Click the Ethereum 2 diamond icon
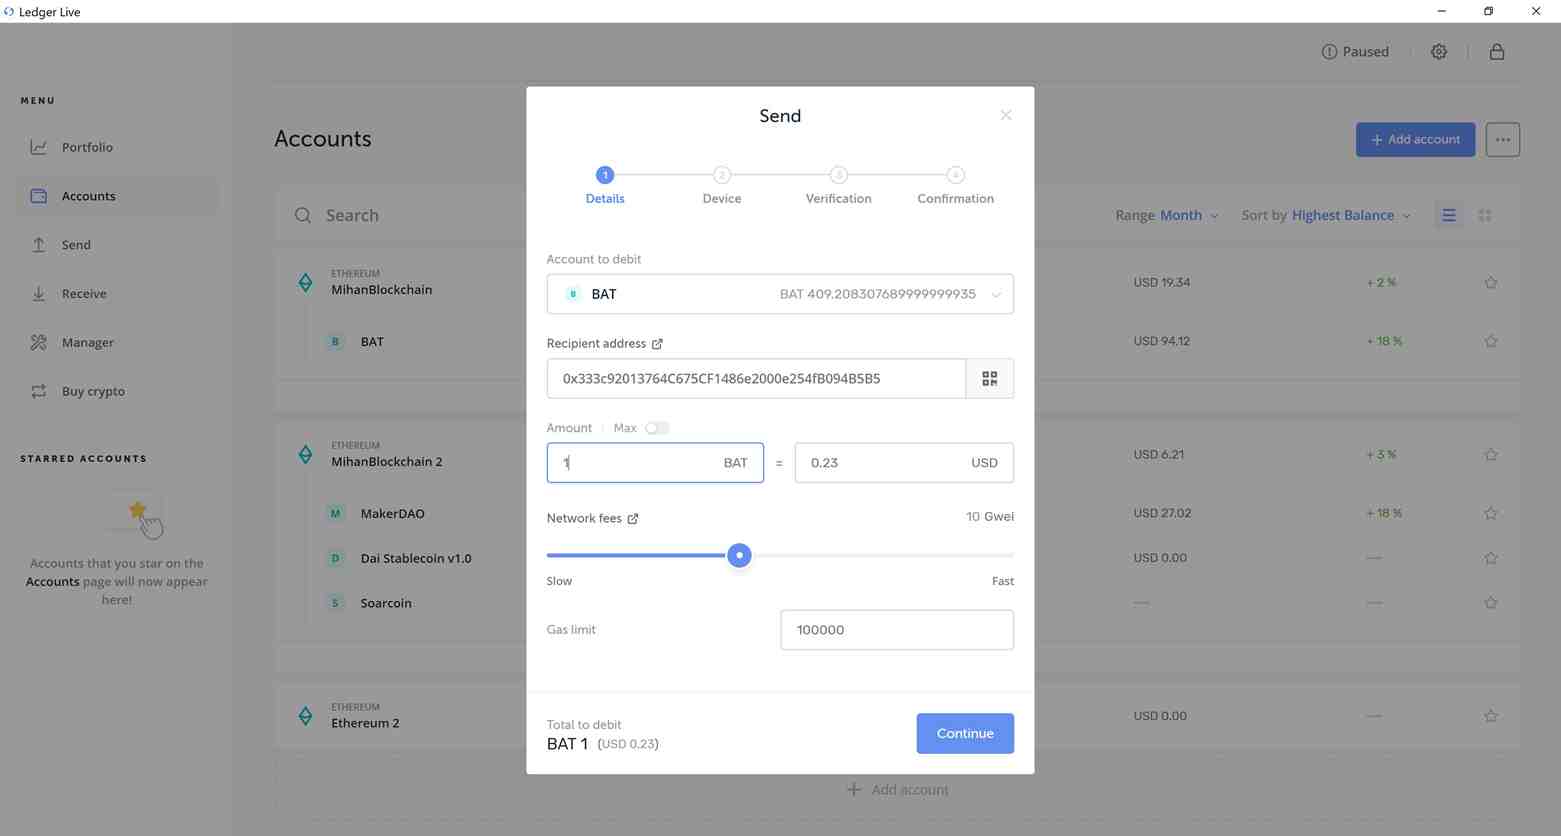Viewport: 1561px width, 836px height. pyautogui.click(x=305, y=716)
